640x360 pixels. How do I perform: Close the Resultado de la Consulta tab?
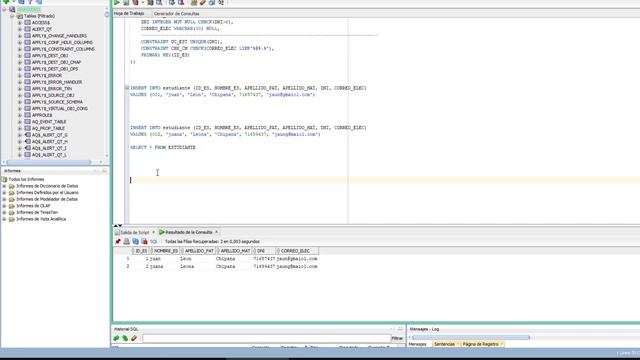pyautogui.click(x=217, y=232)
